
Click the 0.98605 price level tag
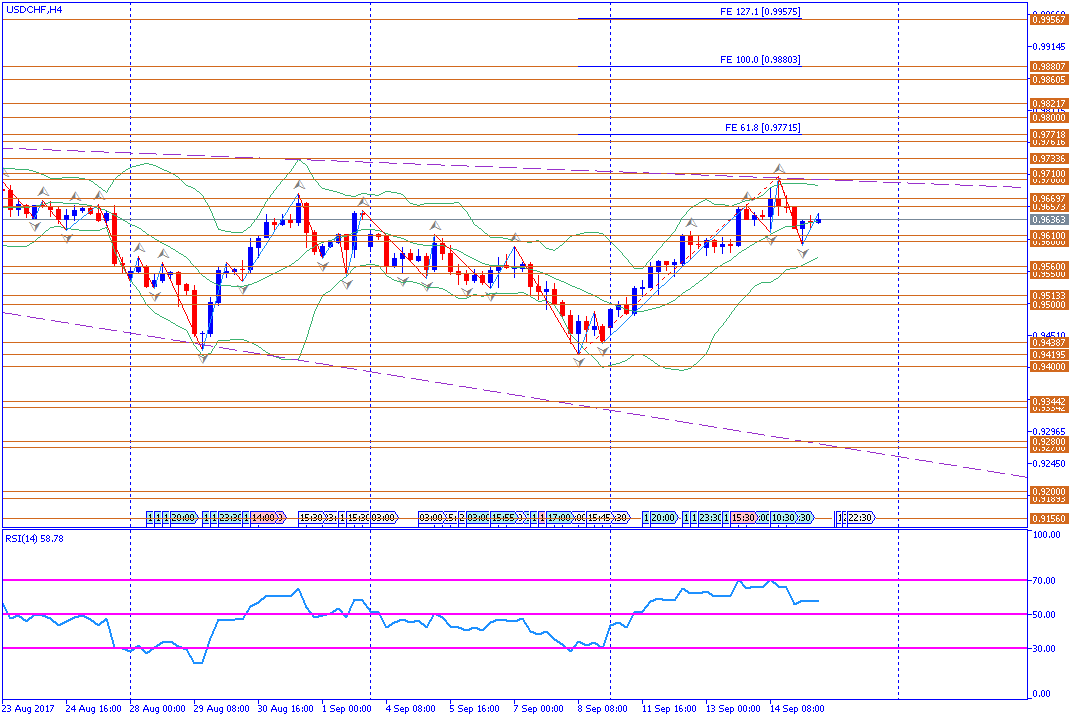click(x=1049, y=80)
